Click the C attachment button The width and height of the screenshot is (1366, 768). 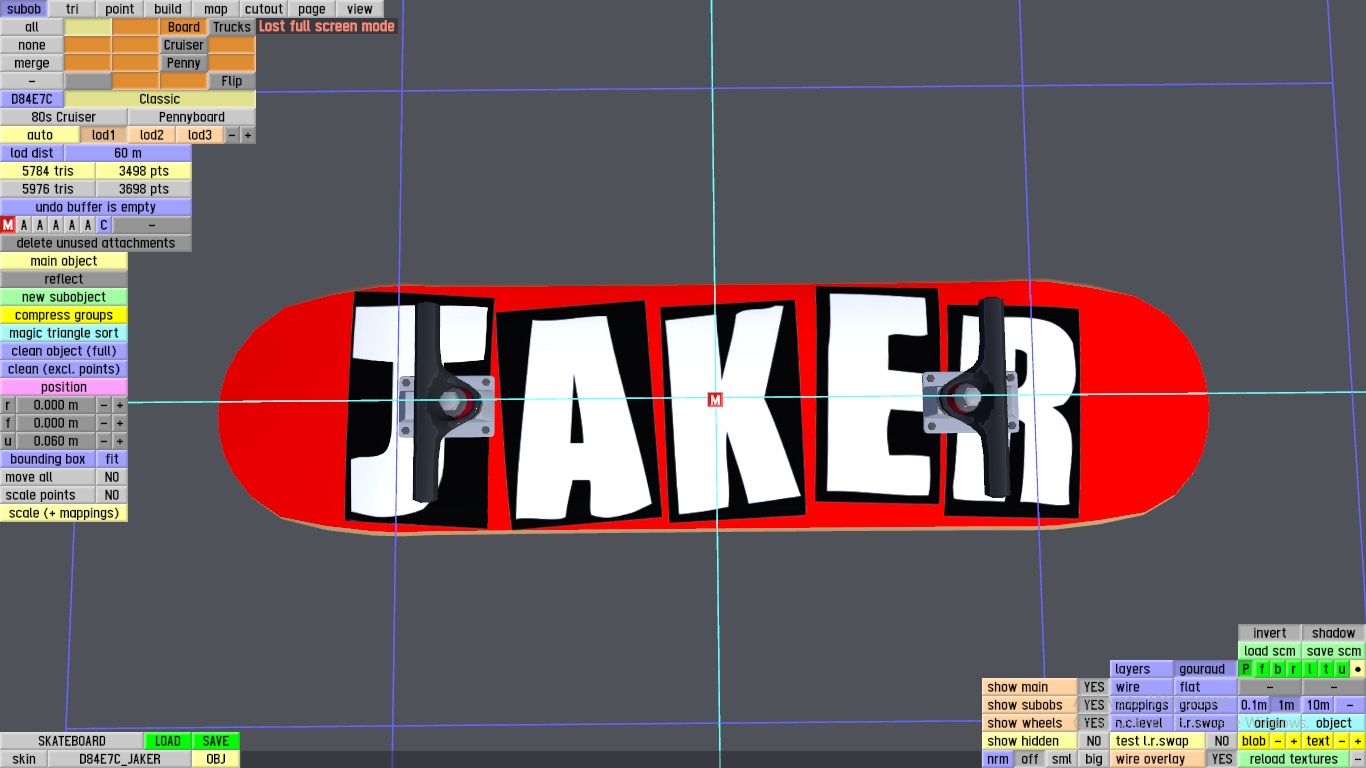click(x=104, y=225)
